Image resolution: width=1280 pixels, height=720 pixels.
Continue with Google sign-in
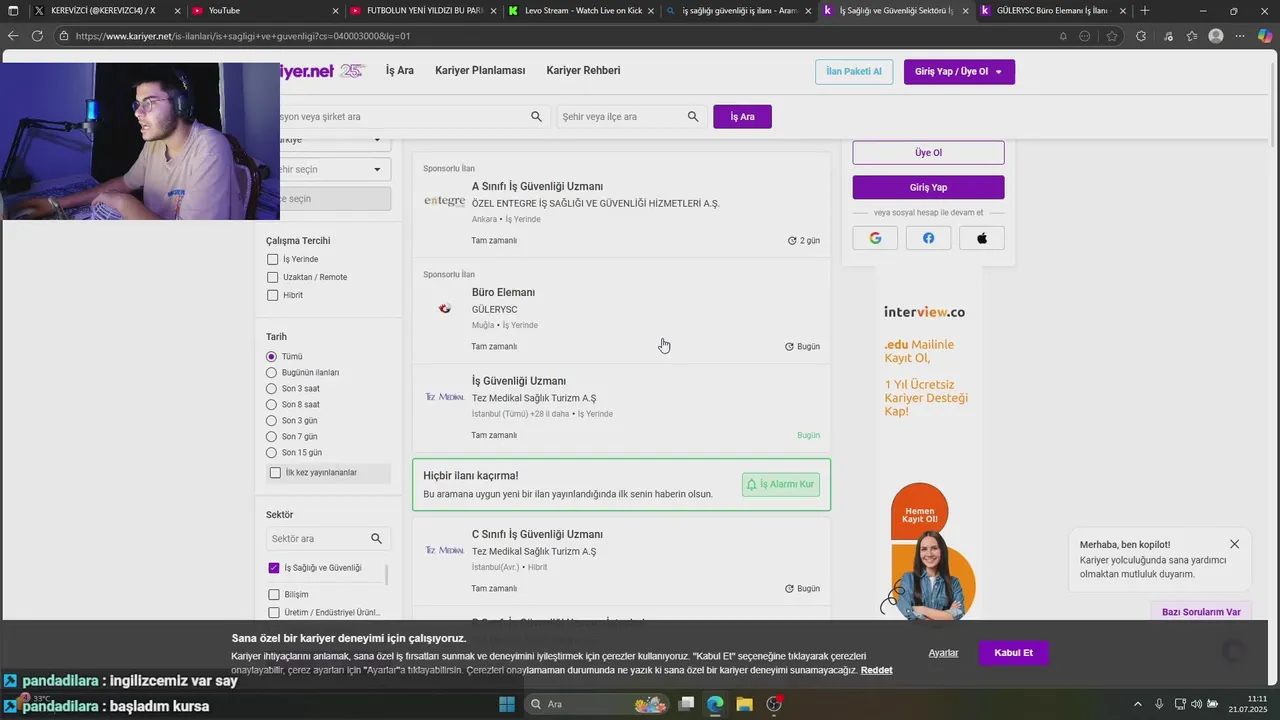tap(875, 238)
